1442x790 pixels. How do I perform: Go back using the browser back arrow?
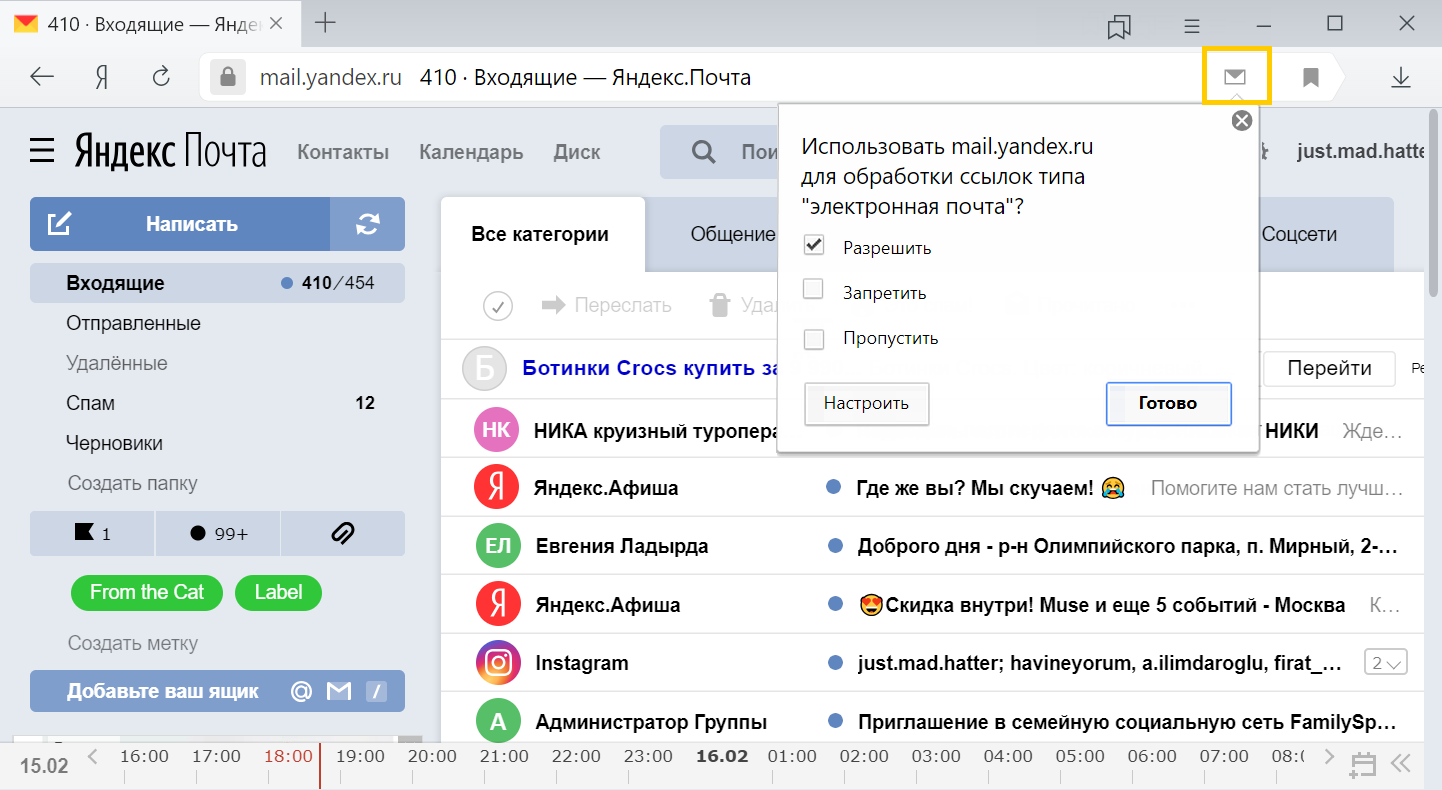42,77
